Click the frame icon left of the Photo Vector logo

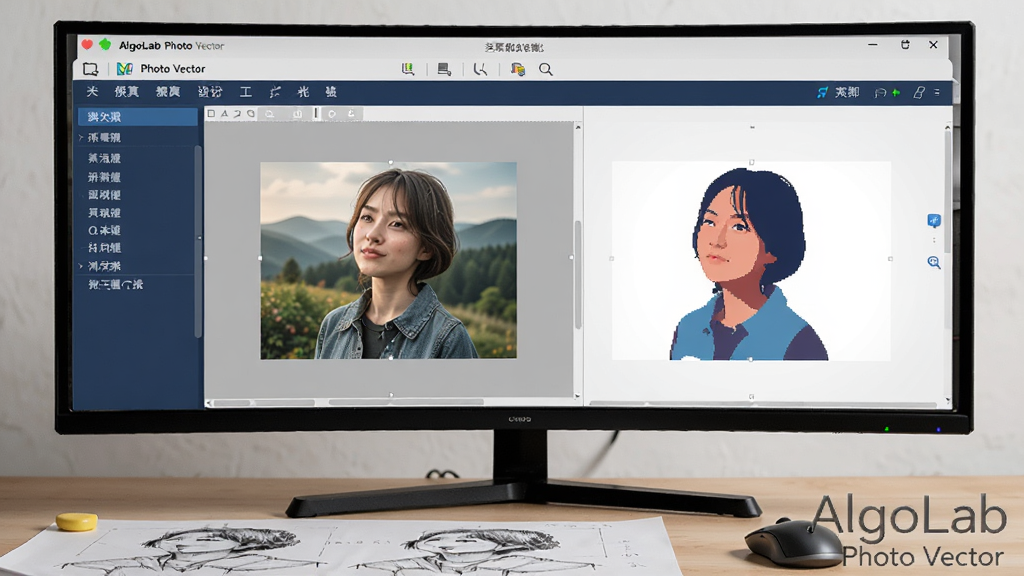pos(91,69)
